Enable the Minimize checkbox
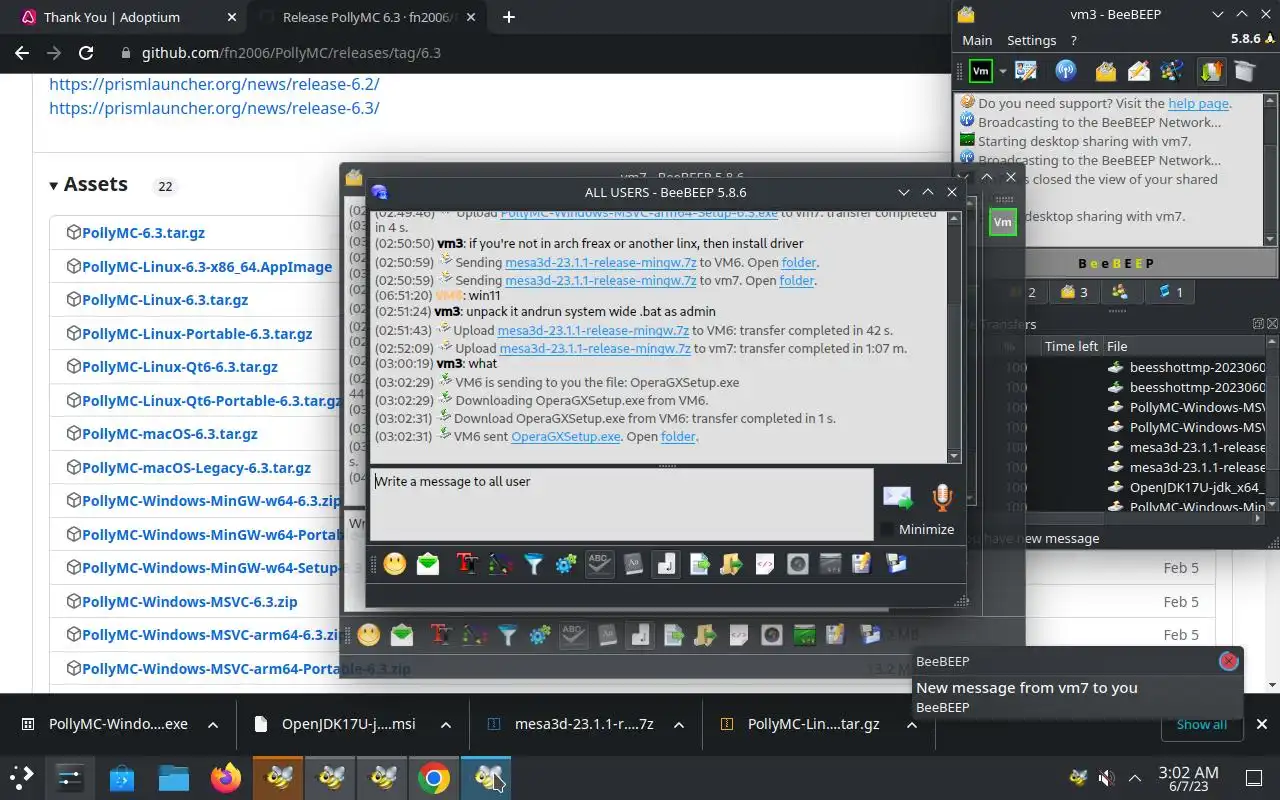 point(887,529)
